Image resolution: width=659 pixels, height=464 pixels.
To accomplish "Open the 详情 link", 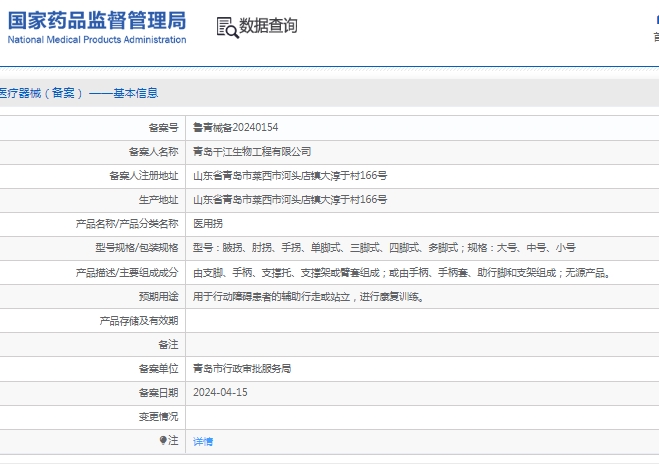I will tap(203, 441).
